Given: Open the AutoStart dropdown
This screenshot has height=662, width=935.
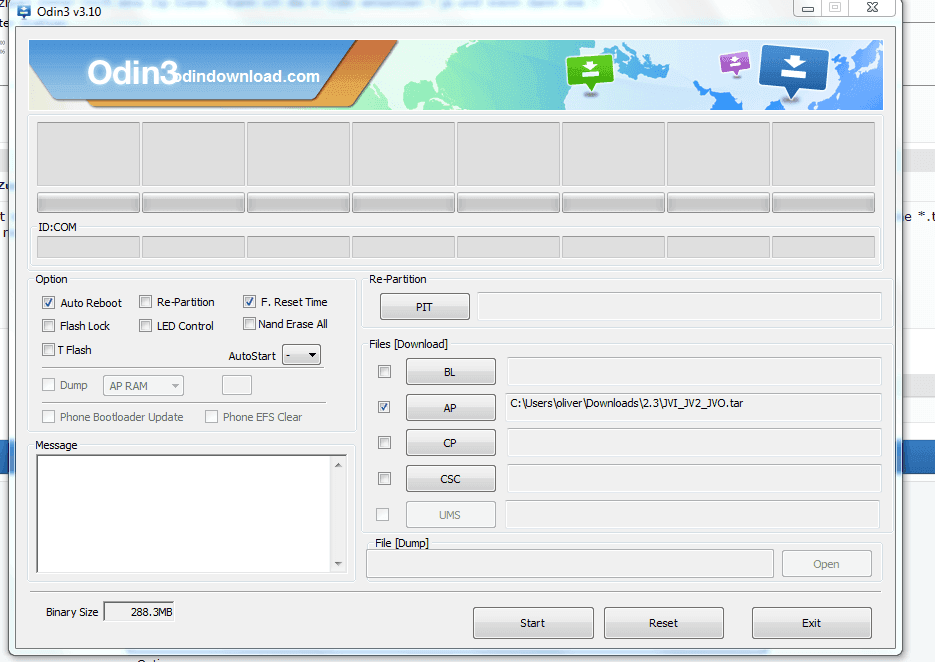Looking at the screenshot, I should (x=301, y=355).
